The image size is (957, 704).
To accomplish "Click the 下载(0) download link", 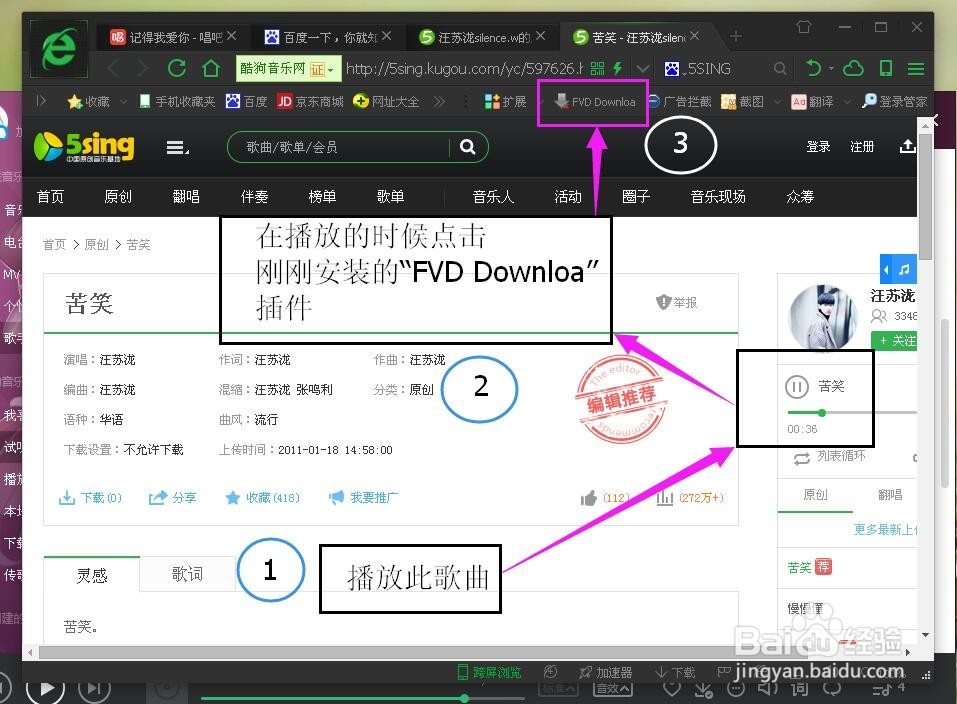I will 90,498.
